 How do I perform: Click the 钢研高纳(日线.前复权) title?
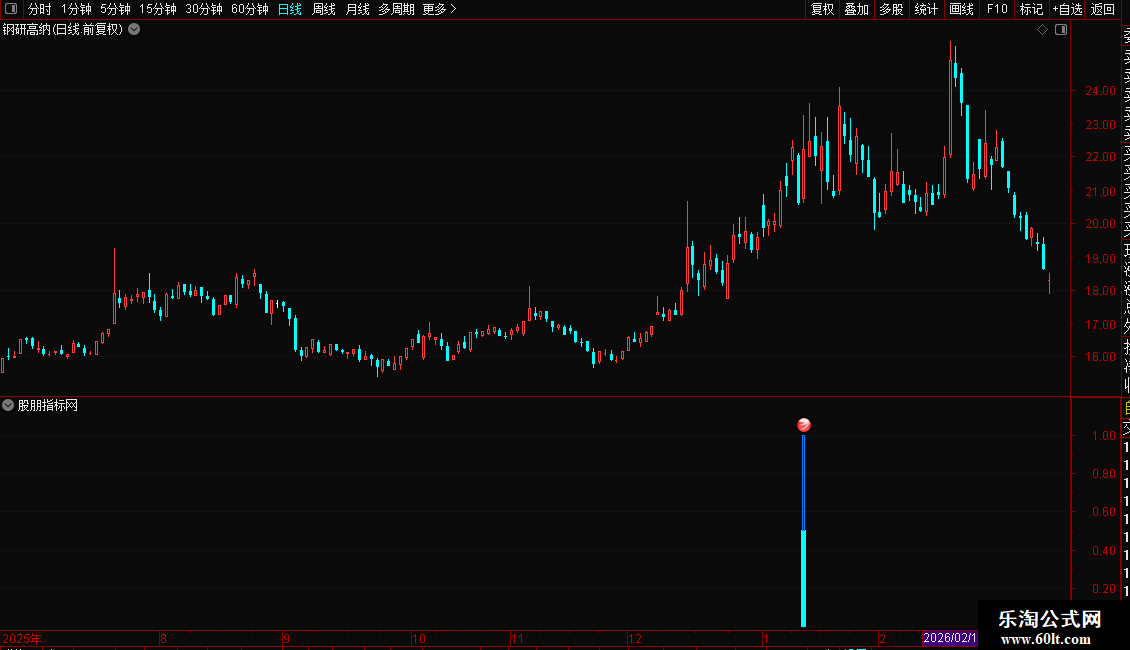pos(63,30)
